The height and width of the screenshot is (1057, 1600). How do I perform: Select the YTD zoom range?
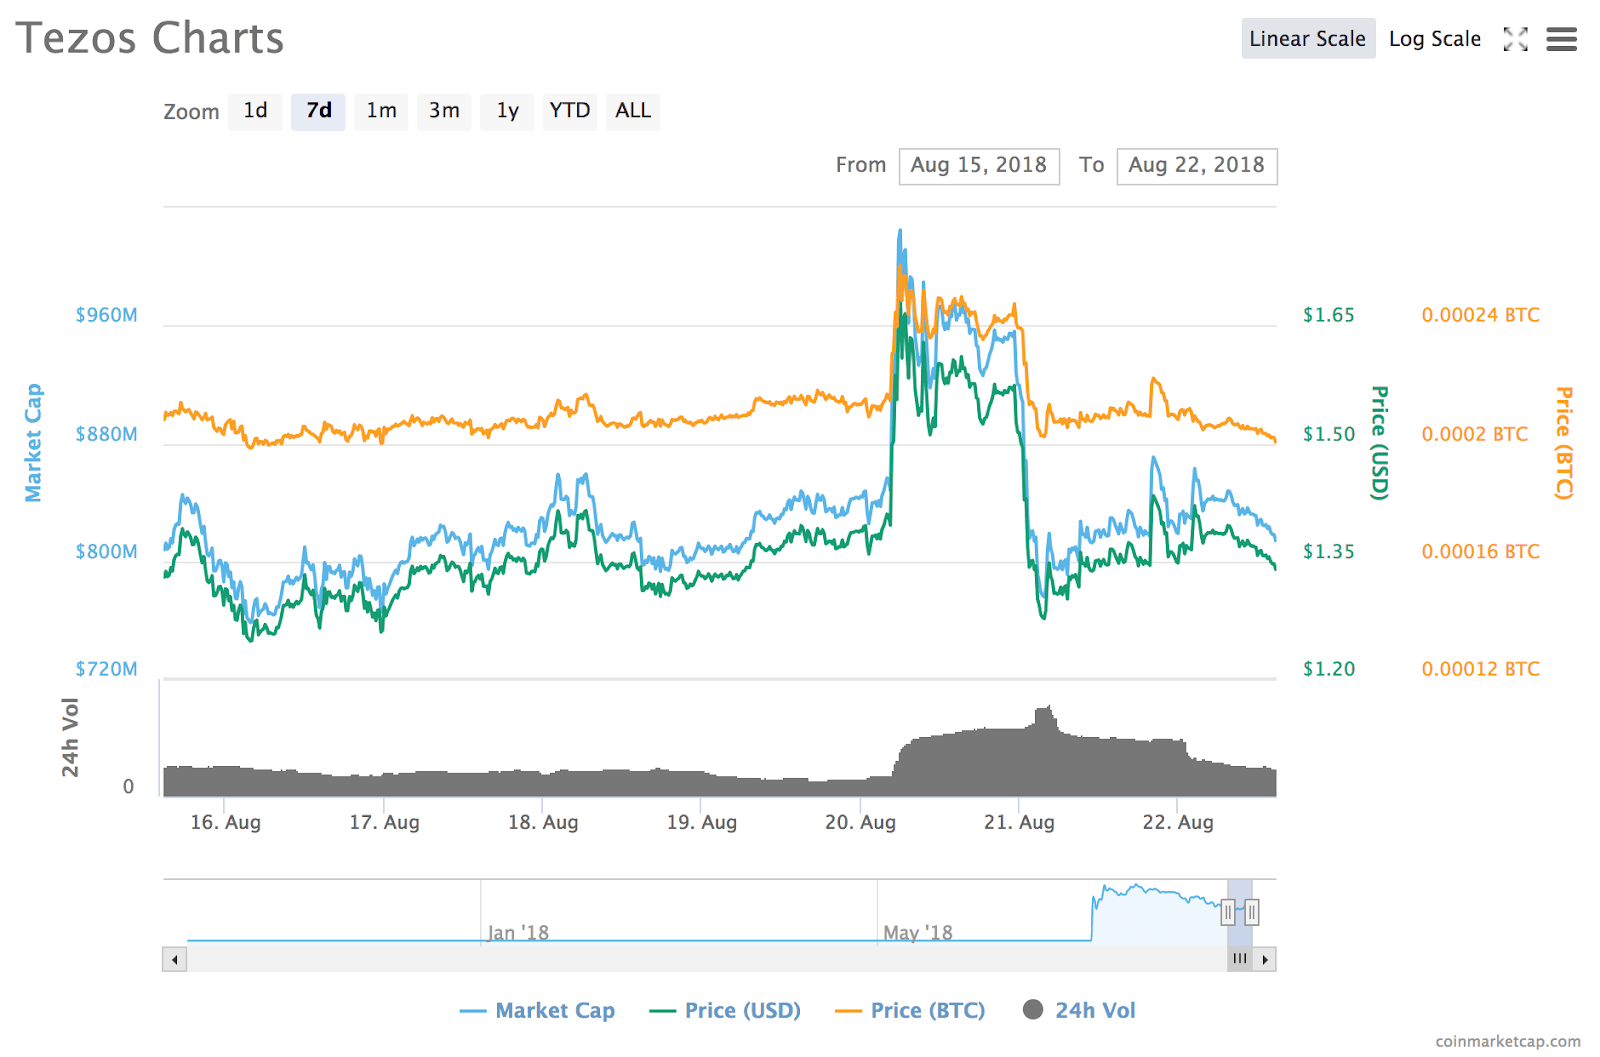tap(570, 111)
